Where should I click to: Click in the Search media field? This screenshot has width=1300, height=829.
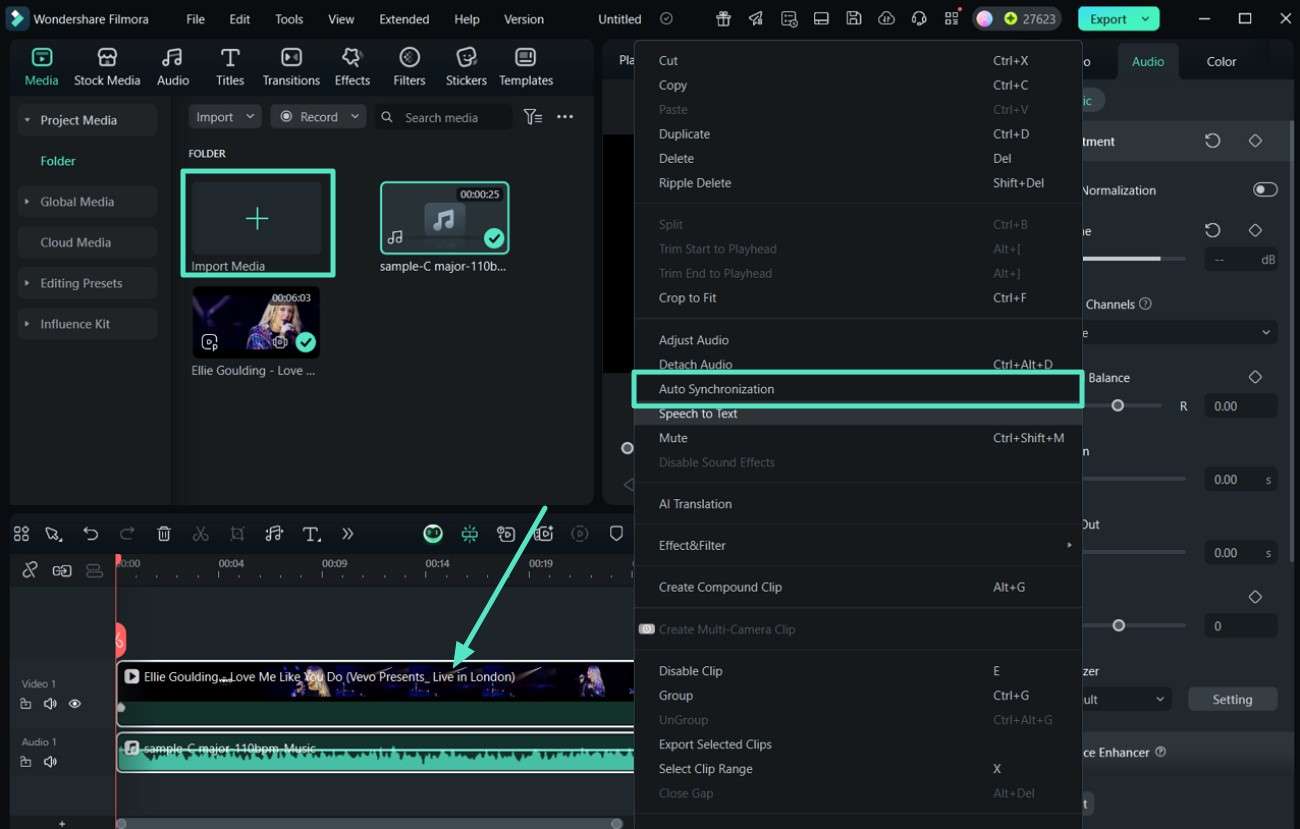pos(445,117)
